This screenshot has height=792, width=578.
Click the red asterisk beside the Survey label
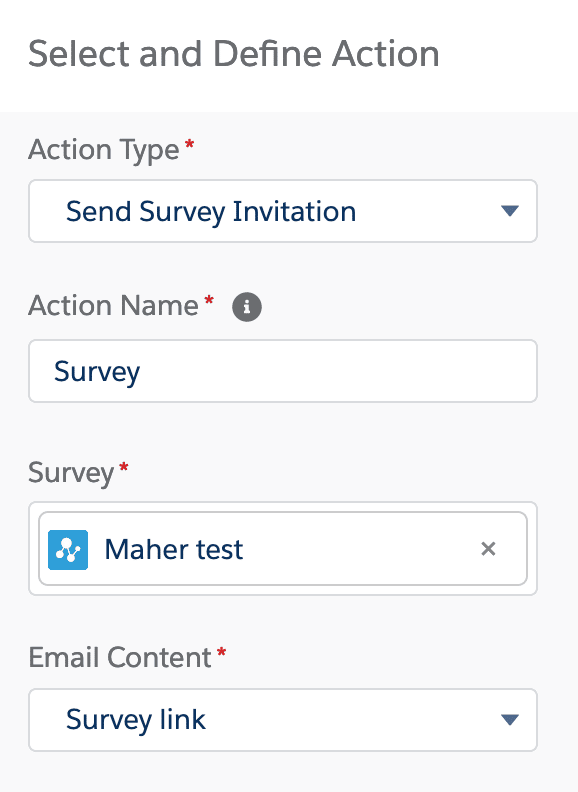click(124, 467)
